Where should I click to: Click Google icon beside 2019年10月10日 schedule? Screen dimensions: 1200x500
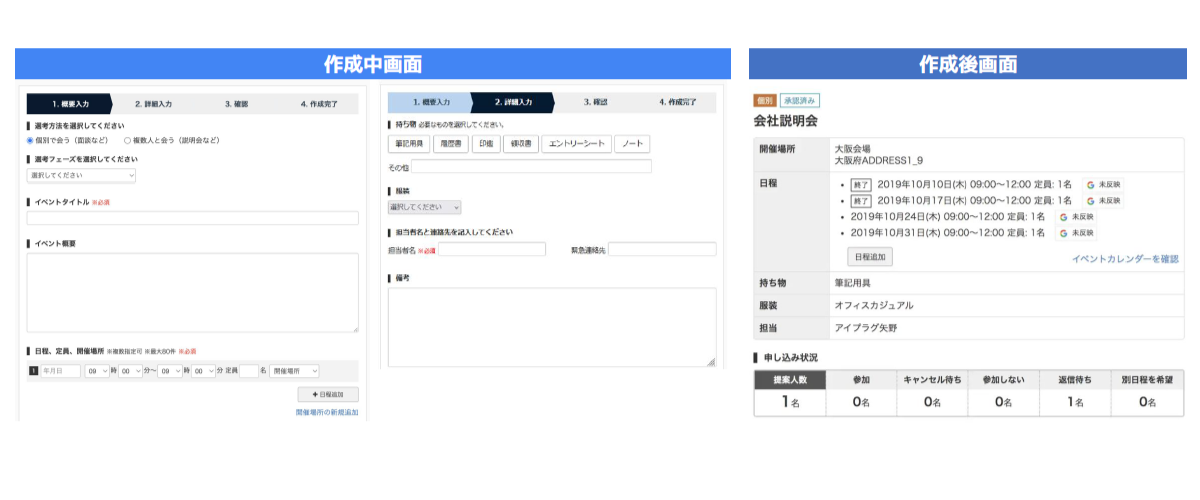(1090, 184)
